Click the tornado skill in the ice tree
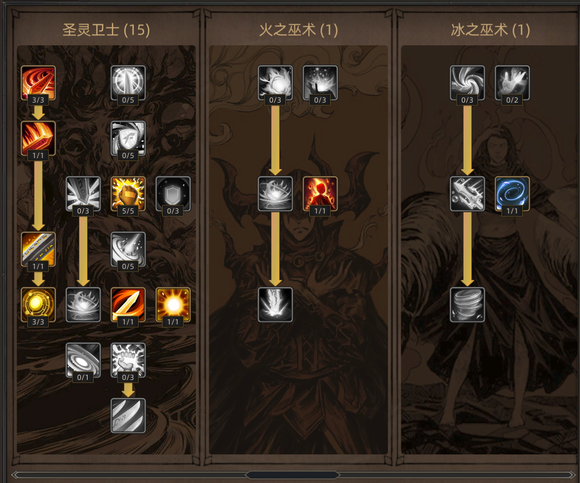This screenshot has width=580, height=483. coord(467,305)
